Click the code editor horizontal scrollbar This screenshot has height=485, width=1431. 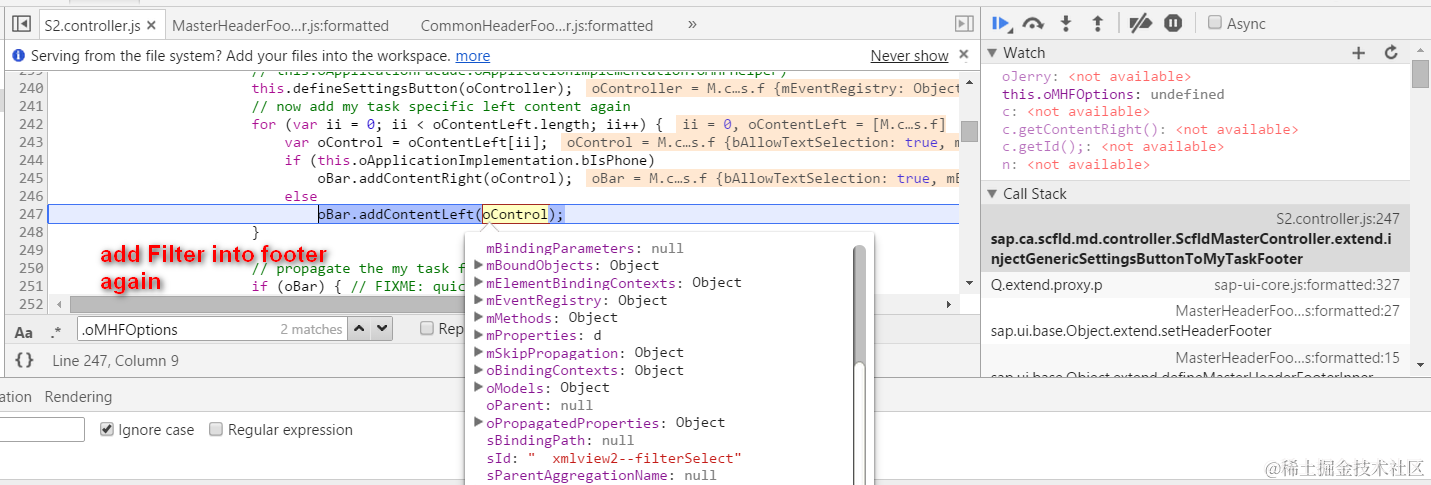(505, 304)
